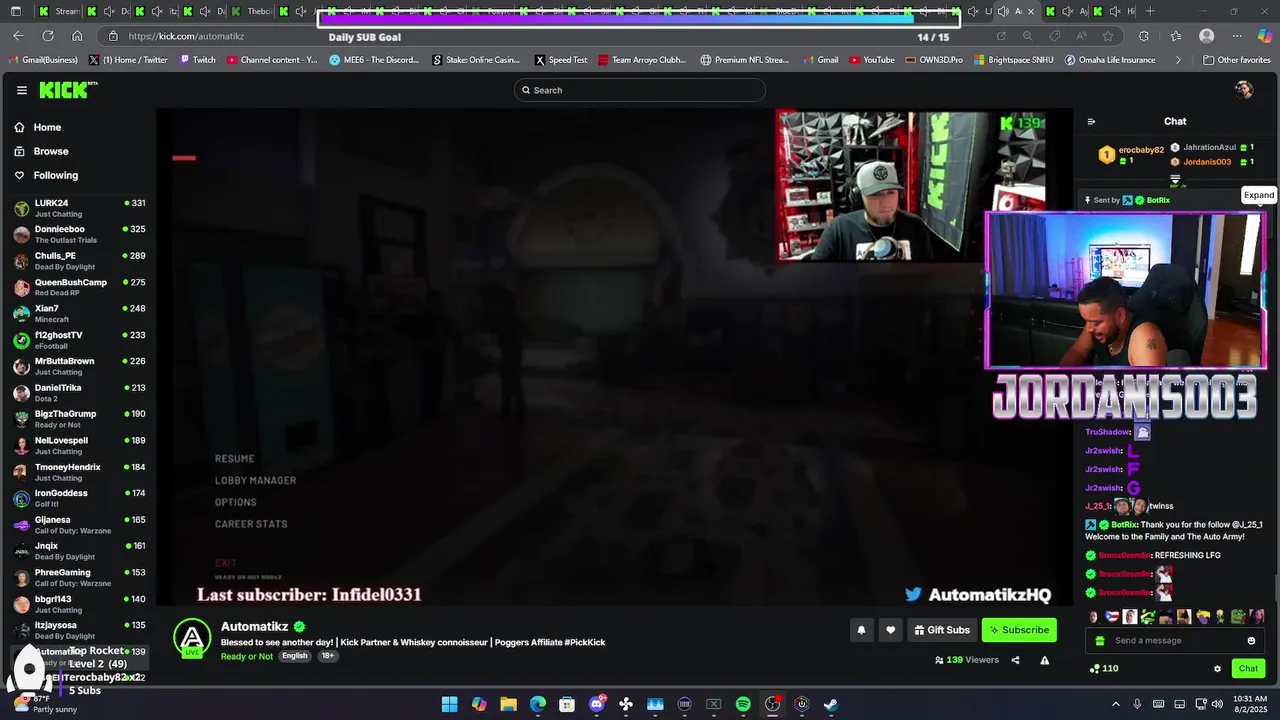1280x720 pixels.
Task: Click the Gift Subs button
Action: (941, 630)
